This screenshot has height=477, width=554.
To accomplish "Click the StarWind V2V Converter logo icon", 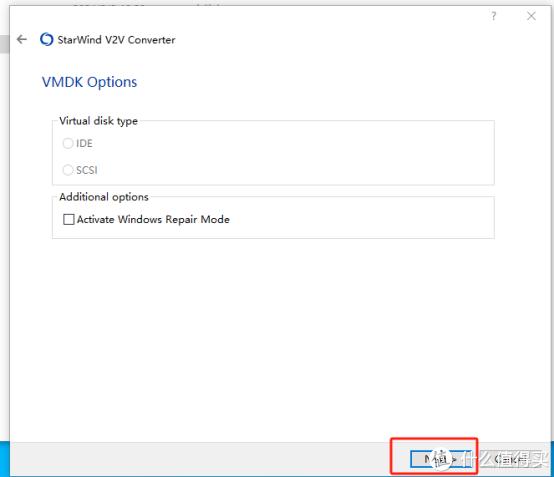I will point(47,39).
